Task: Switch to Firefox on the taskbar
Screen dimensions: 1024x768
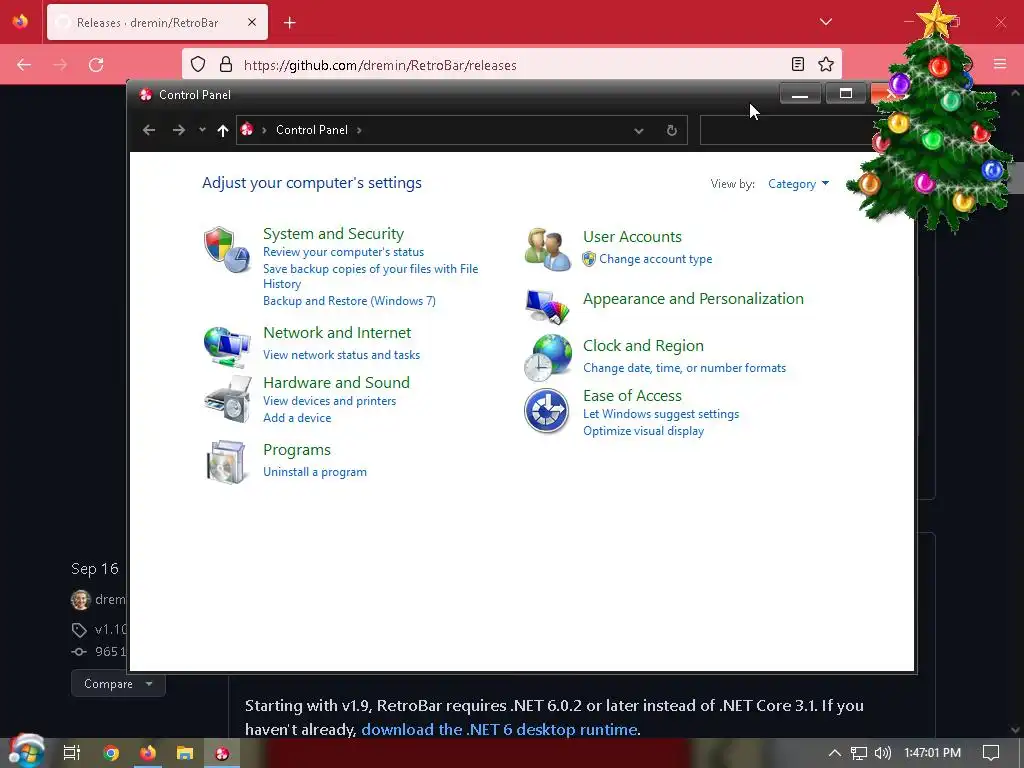Action: pos(148,753)
